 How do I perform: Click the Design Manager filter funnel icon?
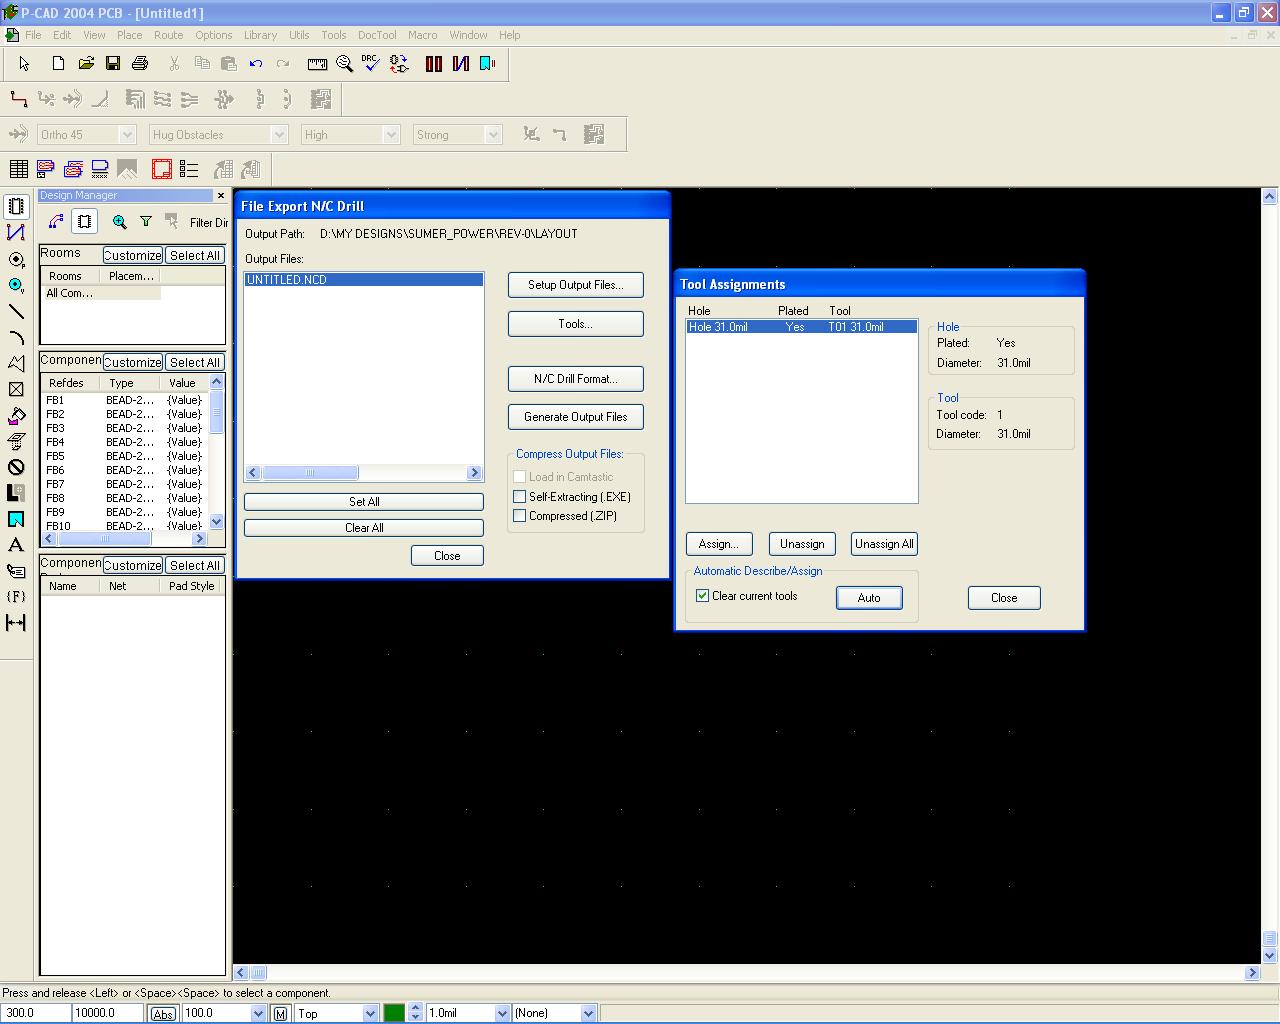point(146,222)
